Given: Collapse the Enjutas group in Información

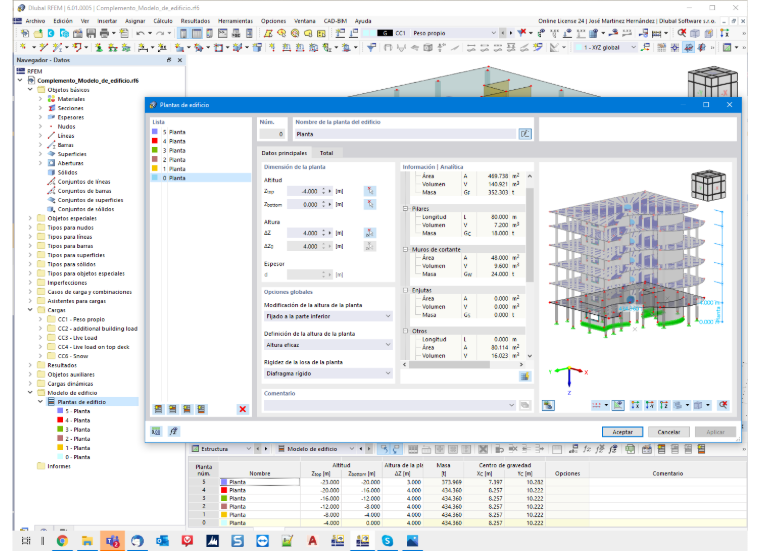Looking at the screenshot, I should (x=406, y=290).
